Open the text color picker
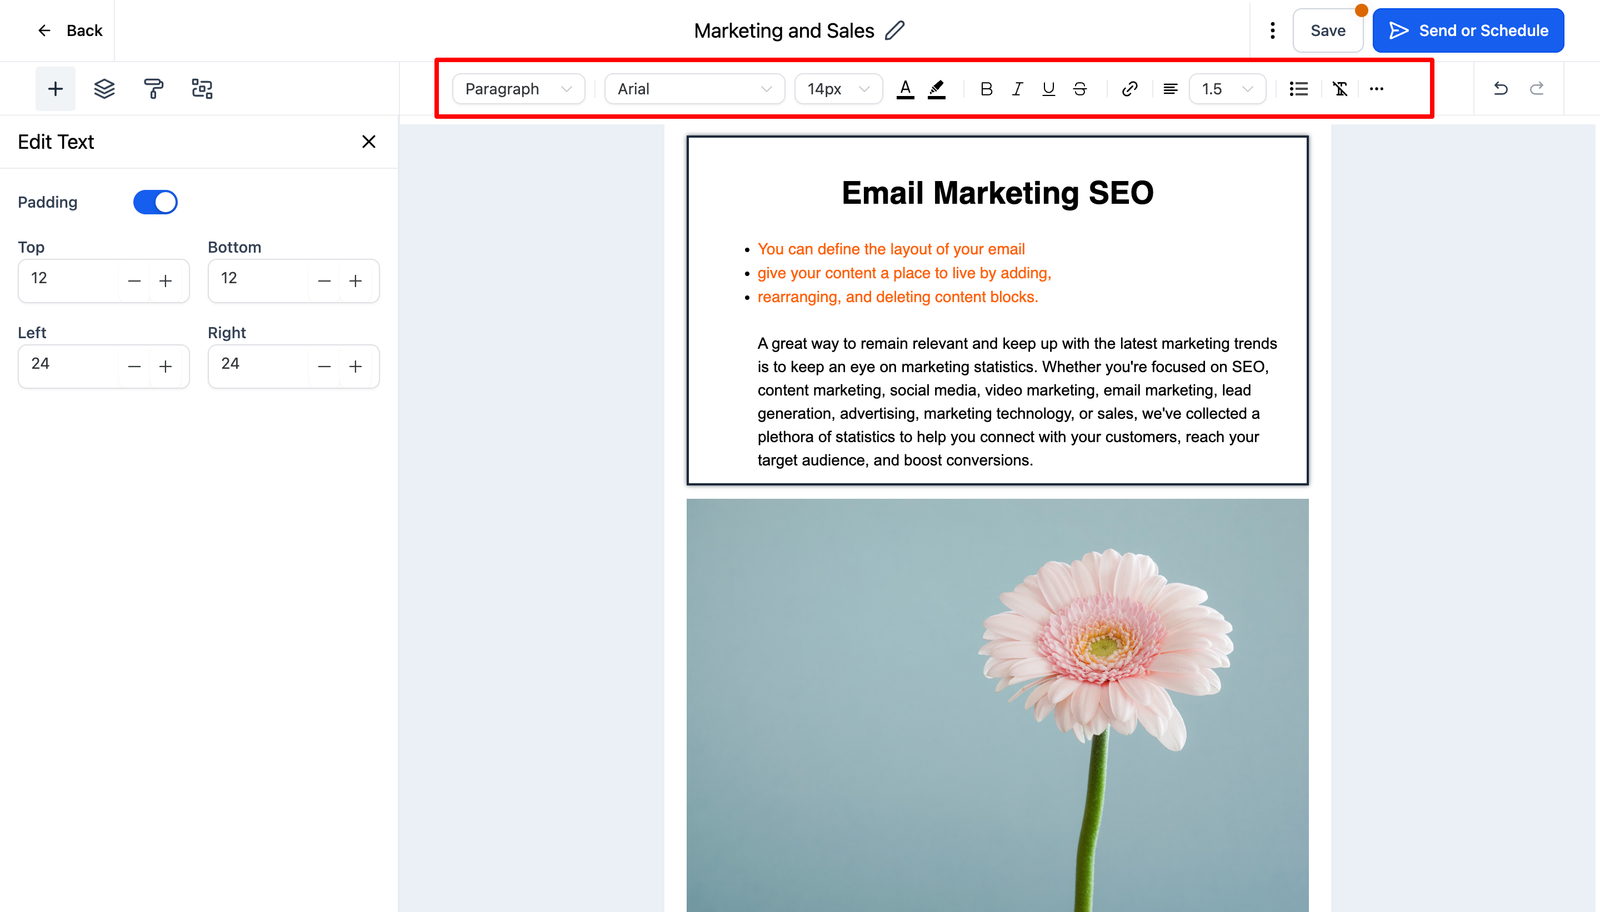This screenshot has width=1600, height=912. pyautogui.click(x=905, y=89)
